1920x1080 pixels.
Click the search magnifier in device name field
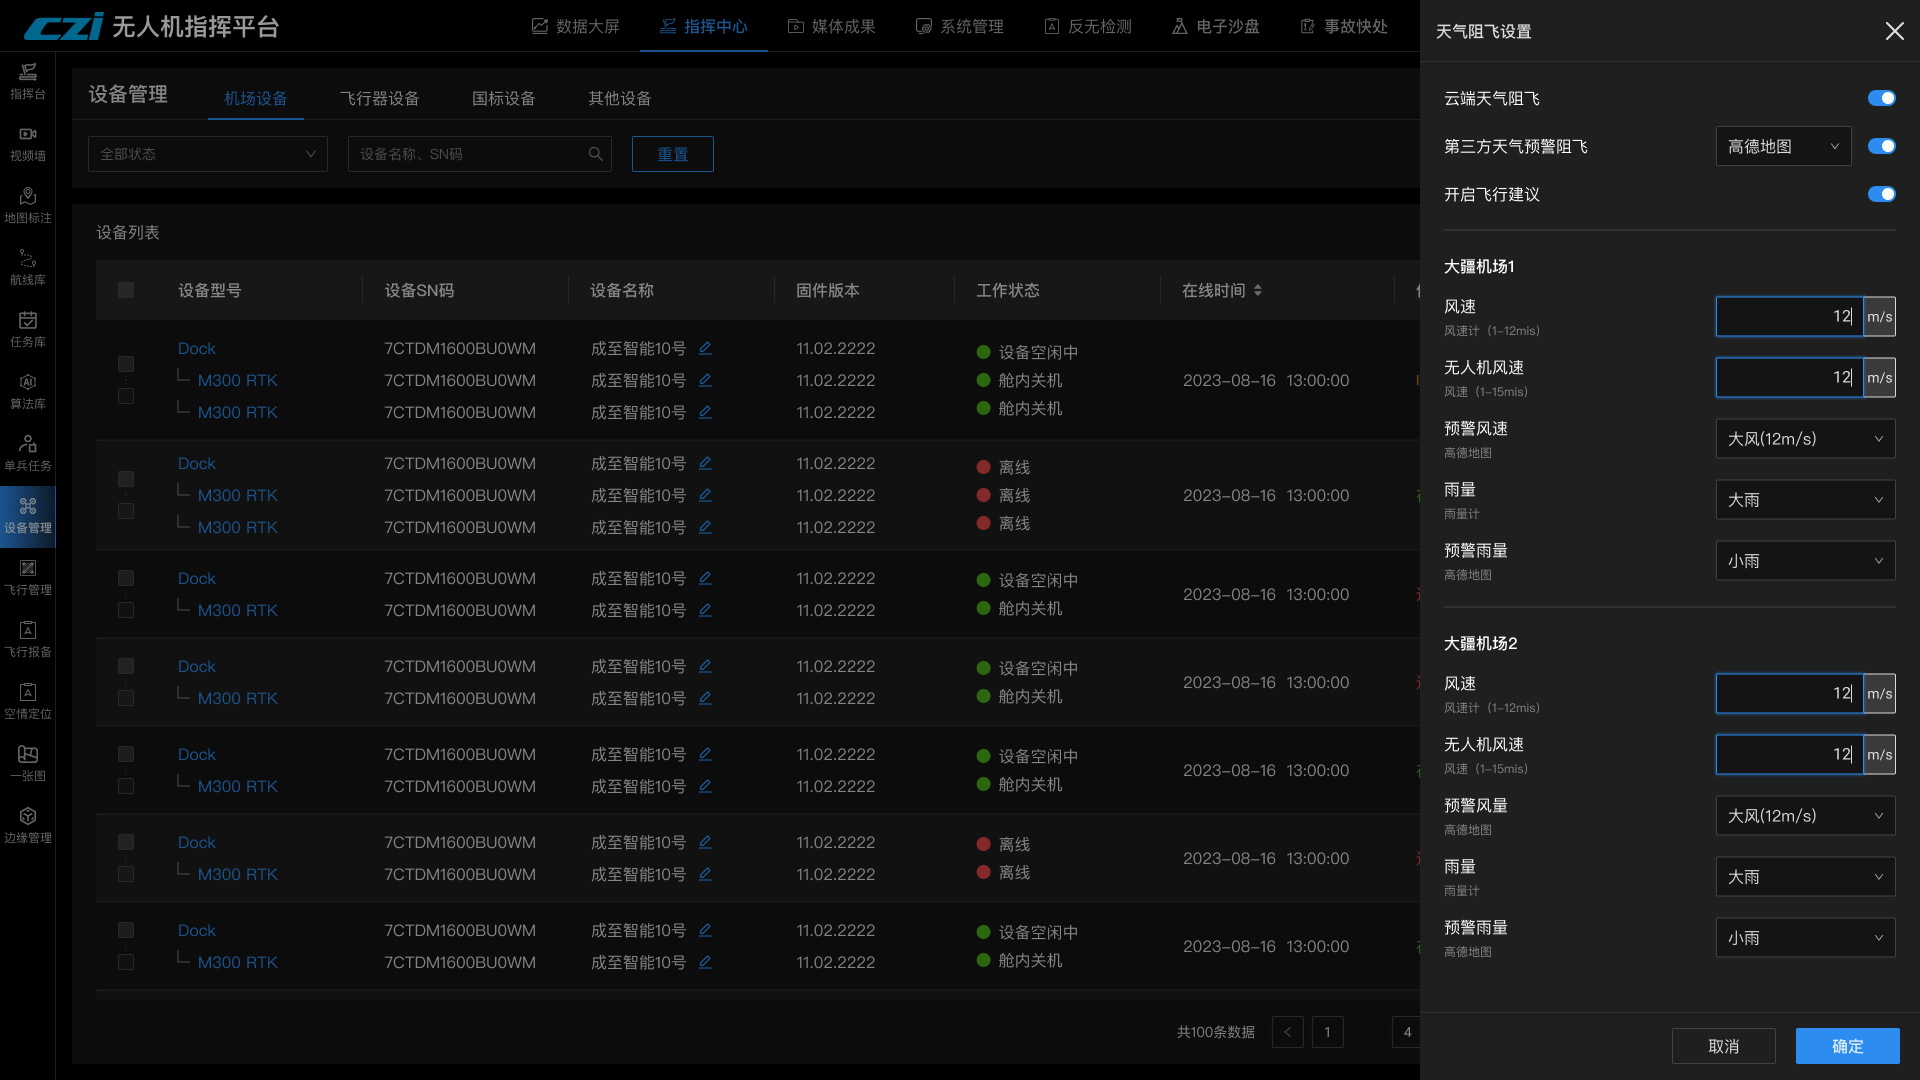click(596, 154)
